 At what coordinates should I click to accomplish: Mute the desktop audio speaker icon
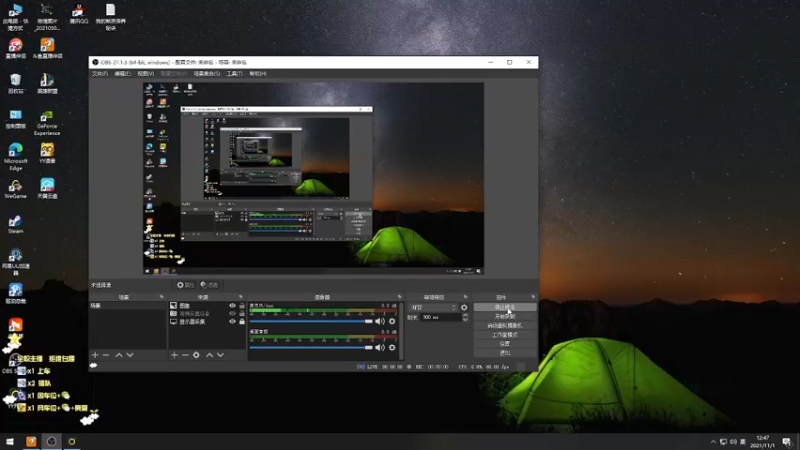tap(380, 347)
